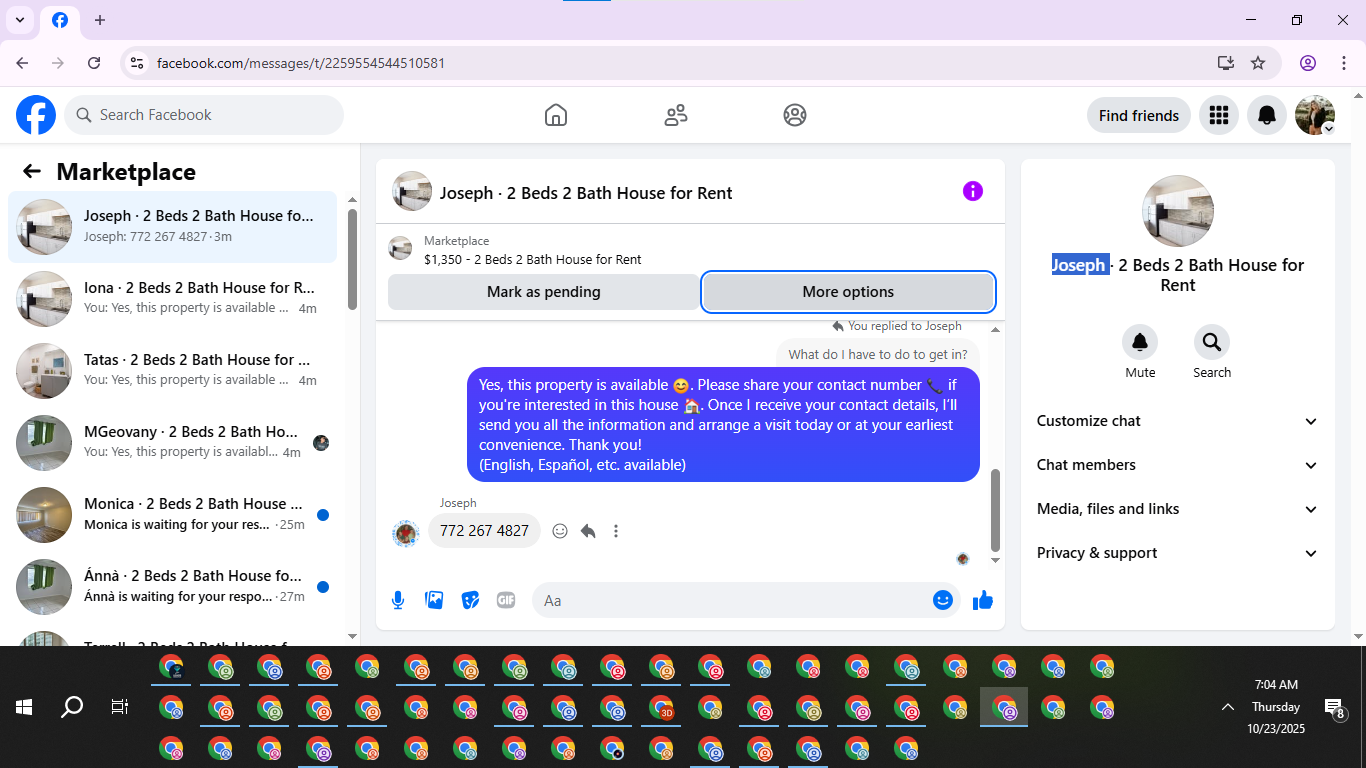The width and height of the screenshot is (1366, 768).
Task: Choose a sticker icon
Action: coord(470,600)
